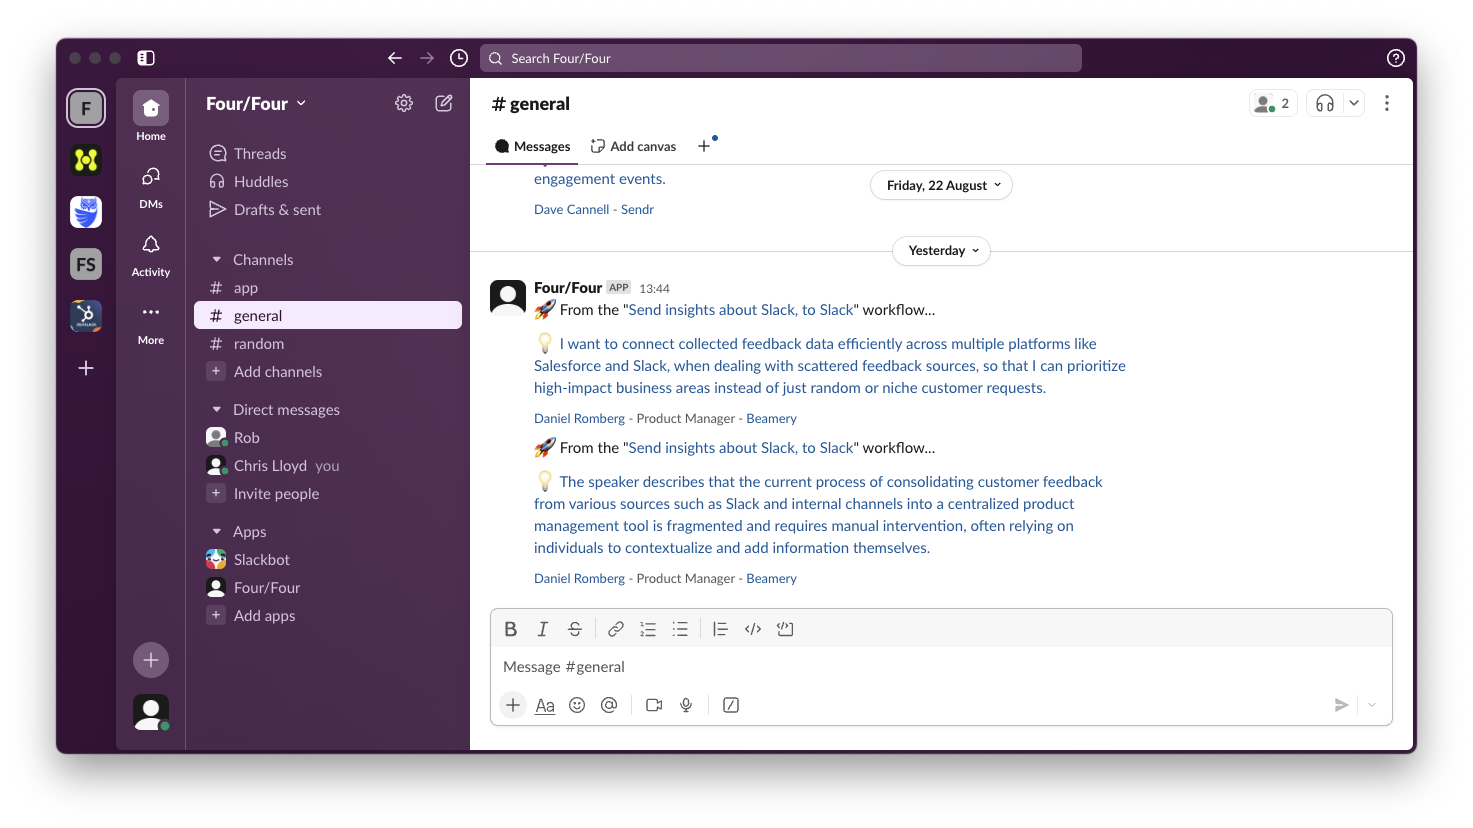Open the user profile avatar
Viewport: 1473px width, 828px height.
151,712
